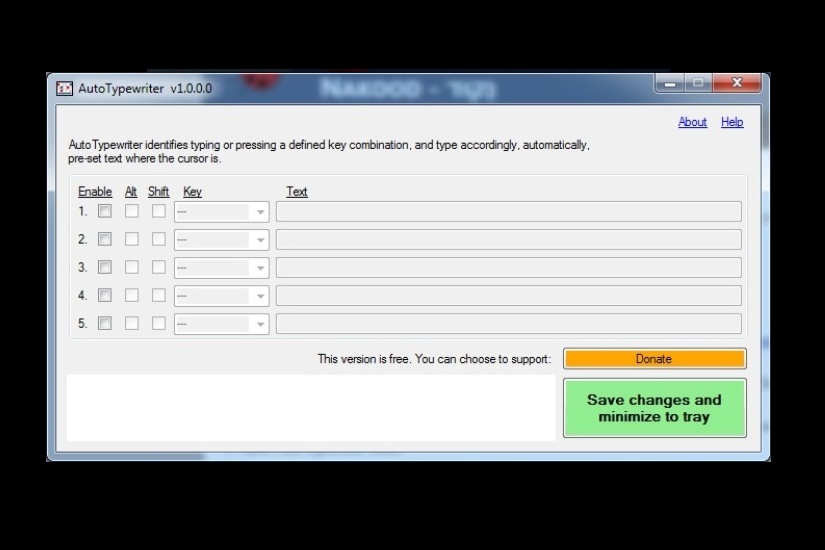The width and height of the screenshot is (825, 550).
Task: Tick the Enable checkbox for row 2
Action: point(105,239)
